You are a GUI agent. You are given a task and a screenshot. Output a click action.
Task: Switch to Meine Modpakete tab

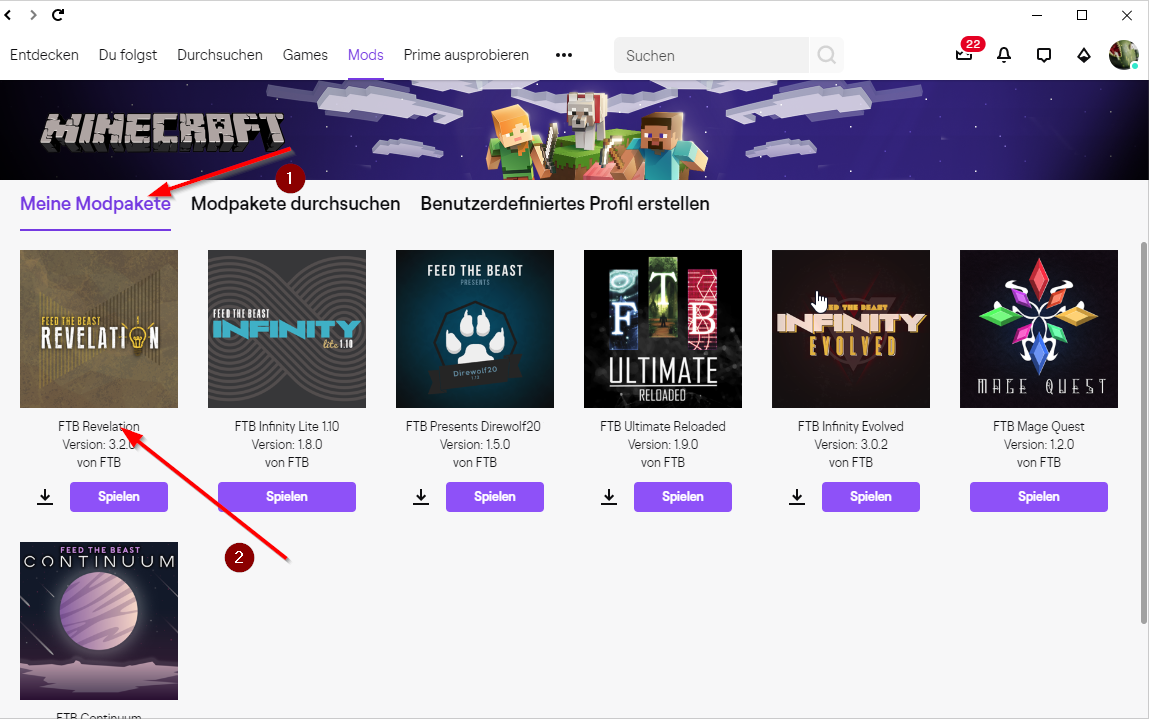[95, 204]
